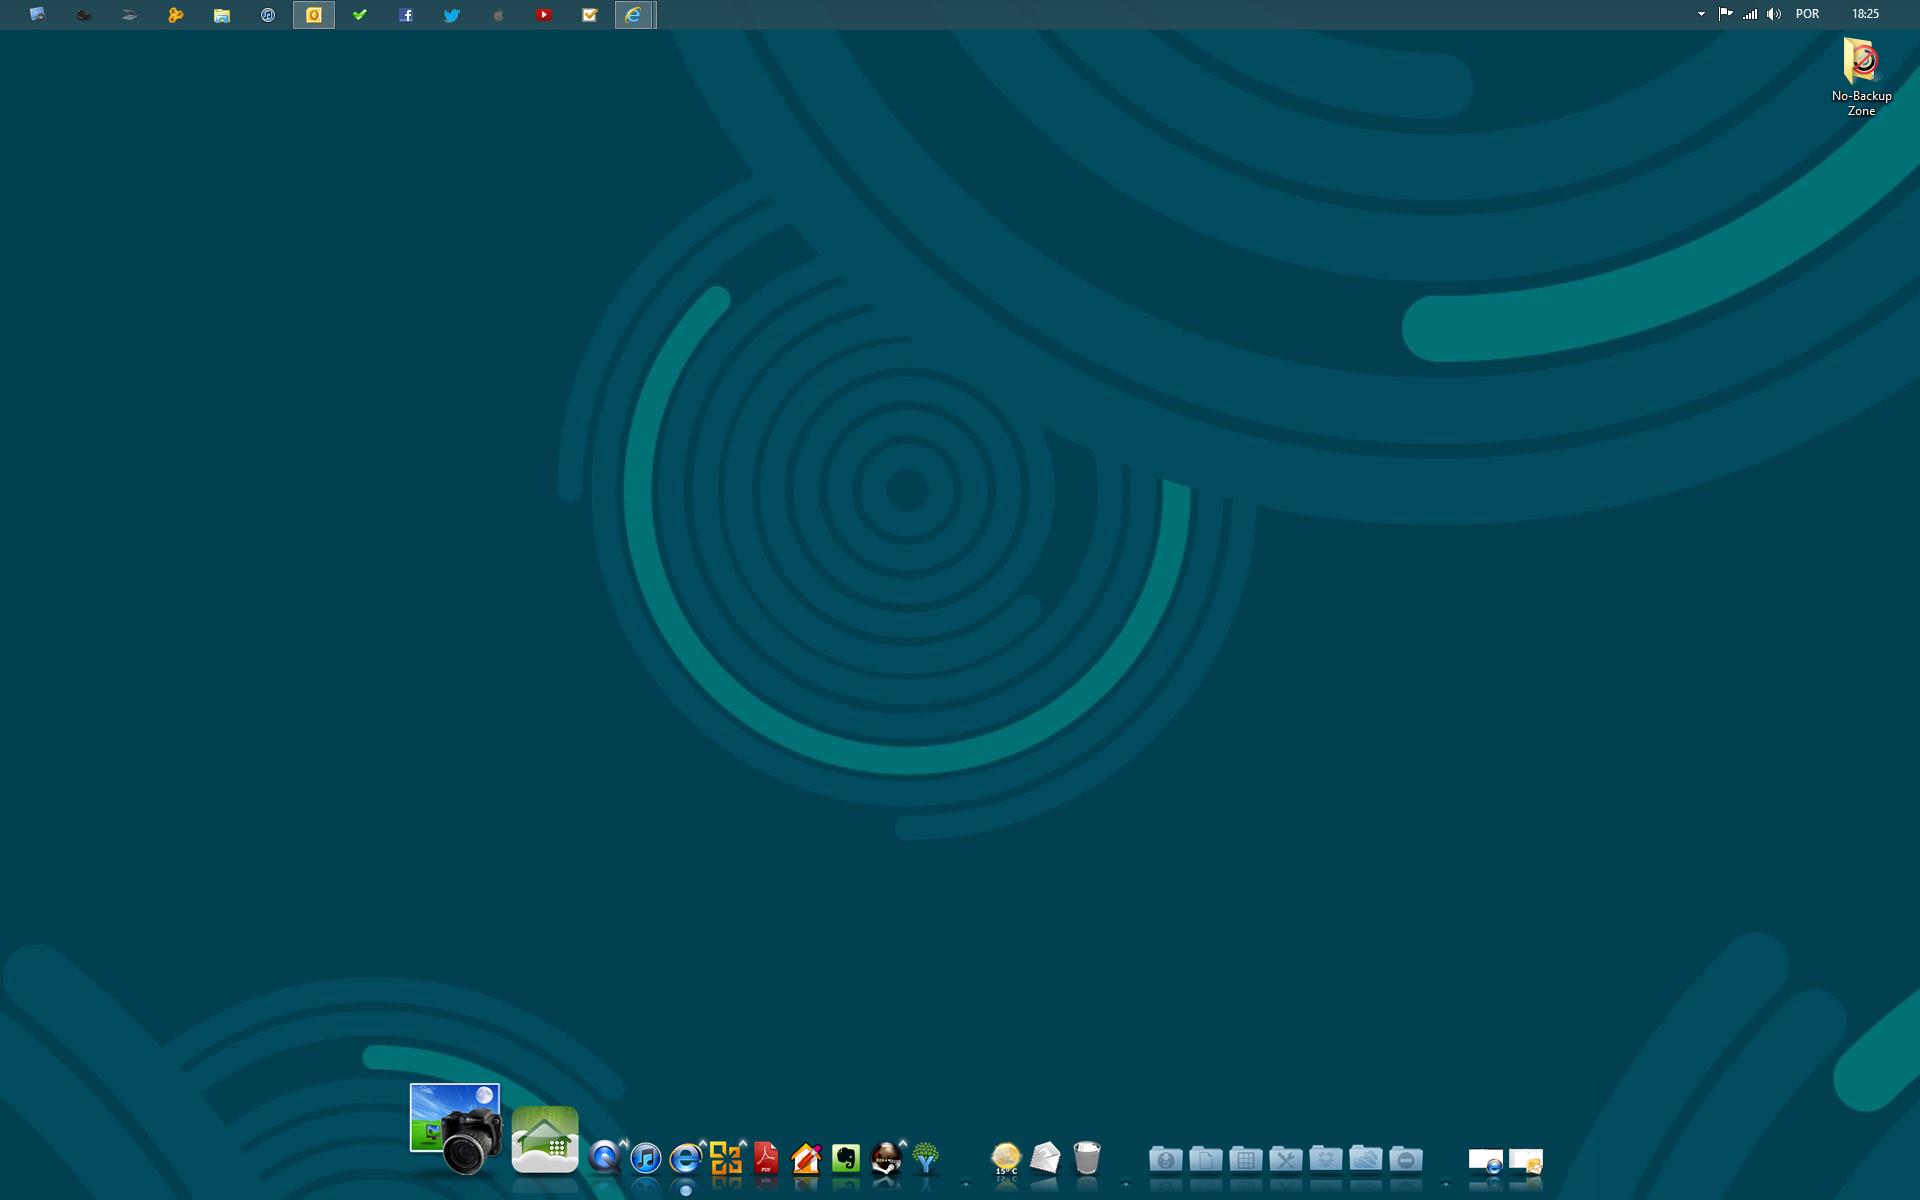This screenshot has height=1200, width=1920.
Task: Switch to Internet Explorer in the taskbar
Action: 634,15
